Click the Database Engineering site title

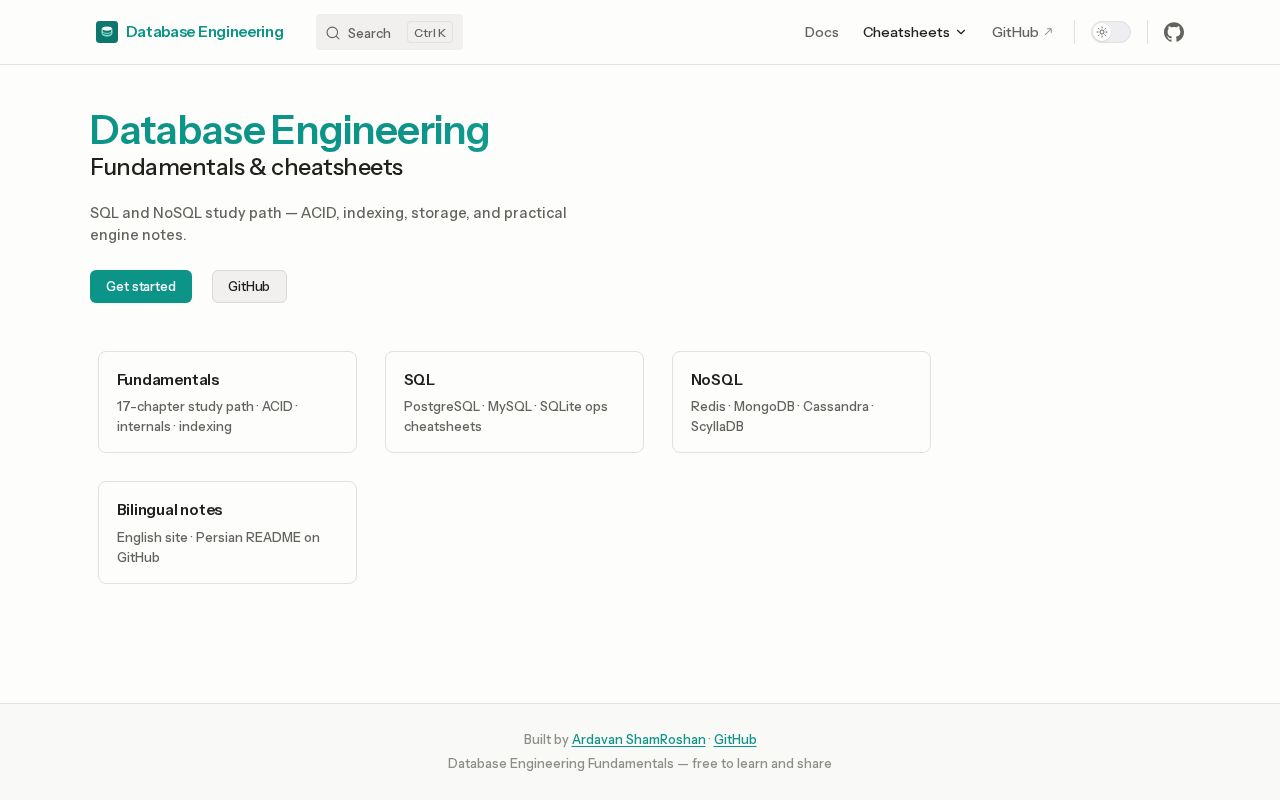(205, 32)
